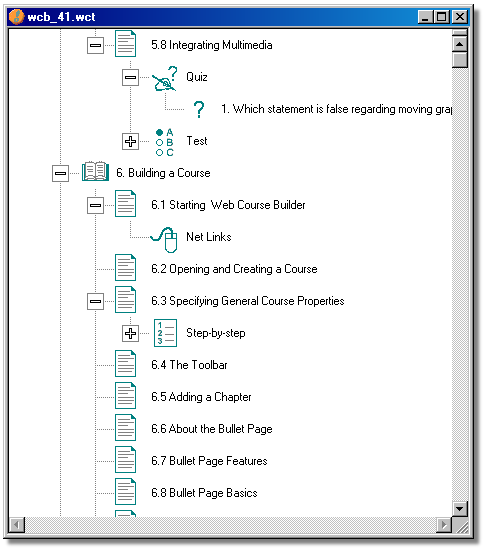Click the open book icon for chapter 6
484x548 pixels.
point(95,171)
